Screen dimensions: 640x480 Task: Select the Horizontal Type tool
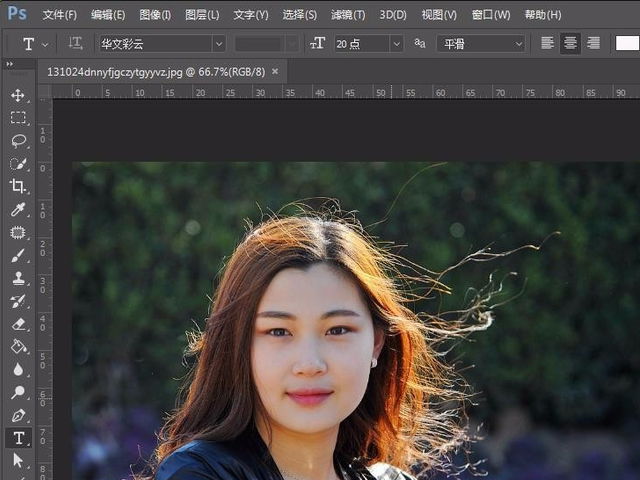(18, 438)
